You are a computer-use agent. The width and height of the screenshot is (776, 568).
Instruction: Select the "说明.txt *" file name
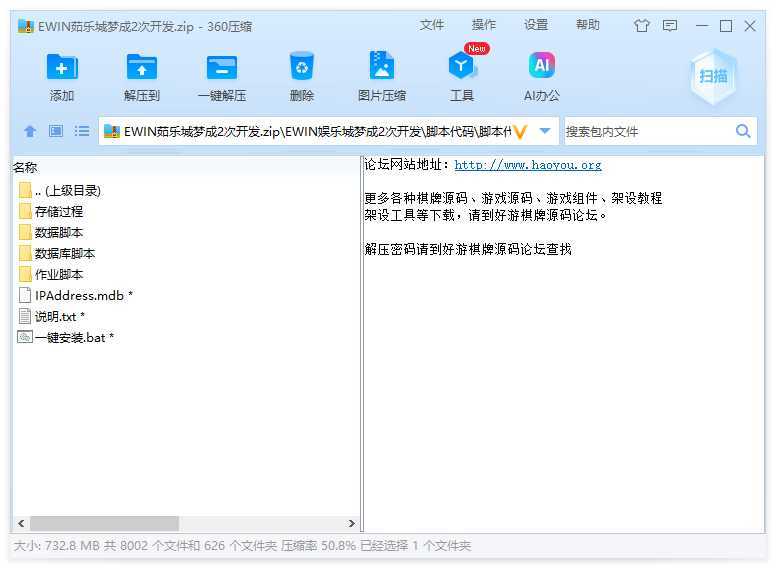click(60, 316)
